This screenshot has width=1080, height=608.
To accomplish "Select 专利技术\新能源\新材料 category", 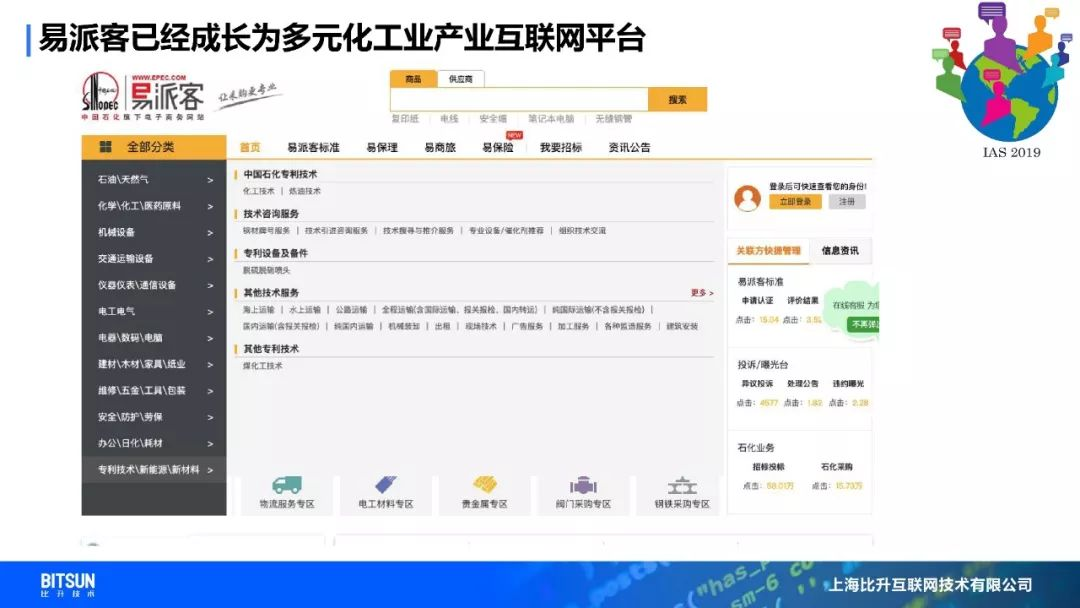I will coord(154,470).
